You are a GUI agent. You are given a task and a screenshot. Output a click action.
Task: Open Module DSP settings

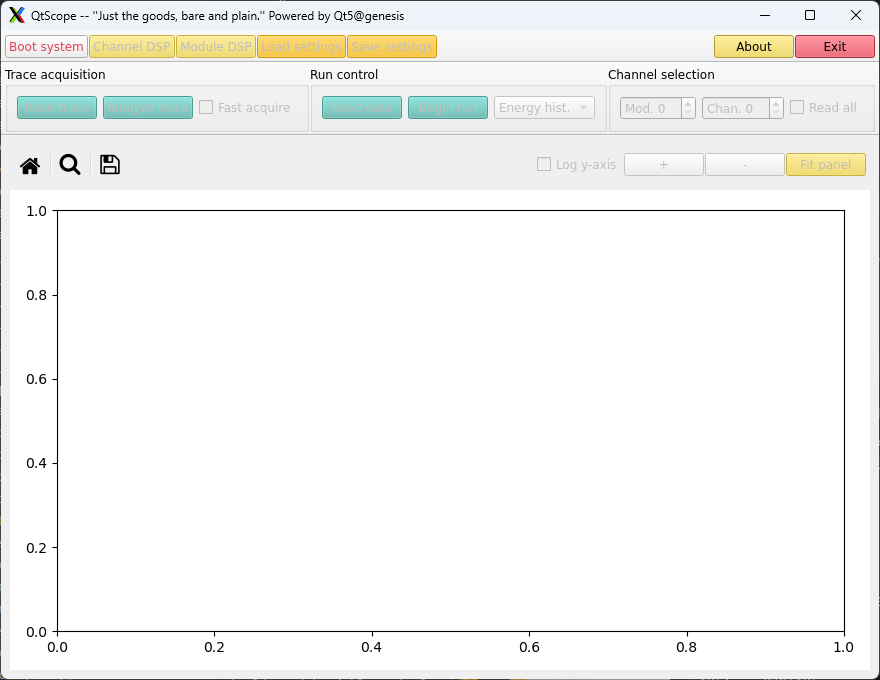pyautogui.click(x=216, y=47)
